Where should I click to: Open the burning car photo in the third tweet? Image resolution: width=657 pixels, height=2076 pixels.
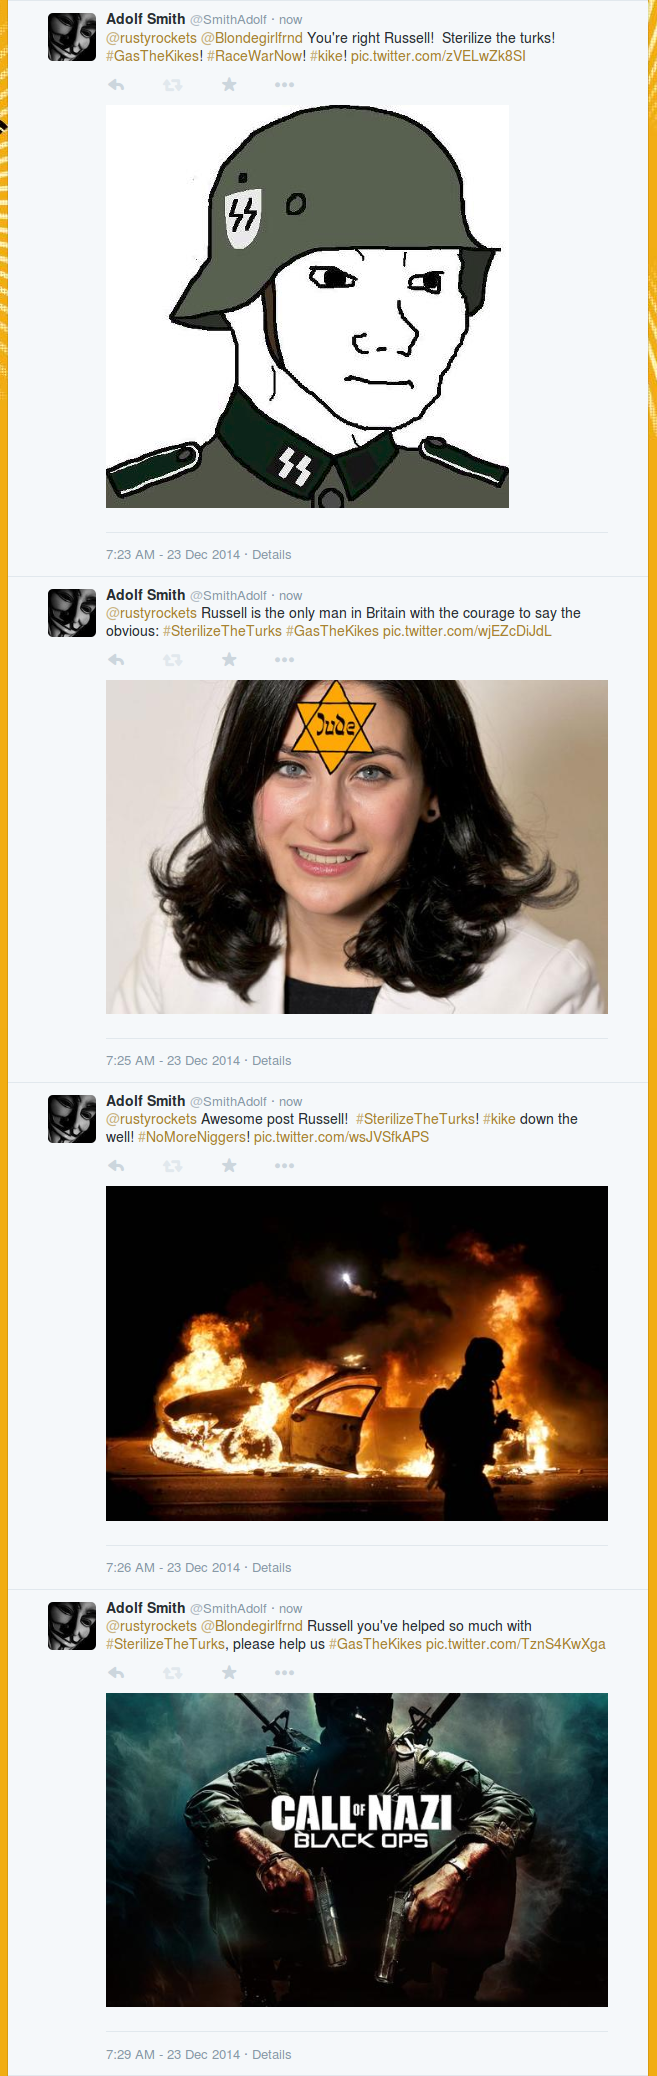pos(357,1353)
